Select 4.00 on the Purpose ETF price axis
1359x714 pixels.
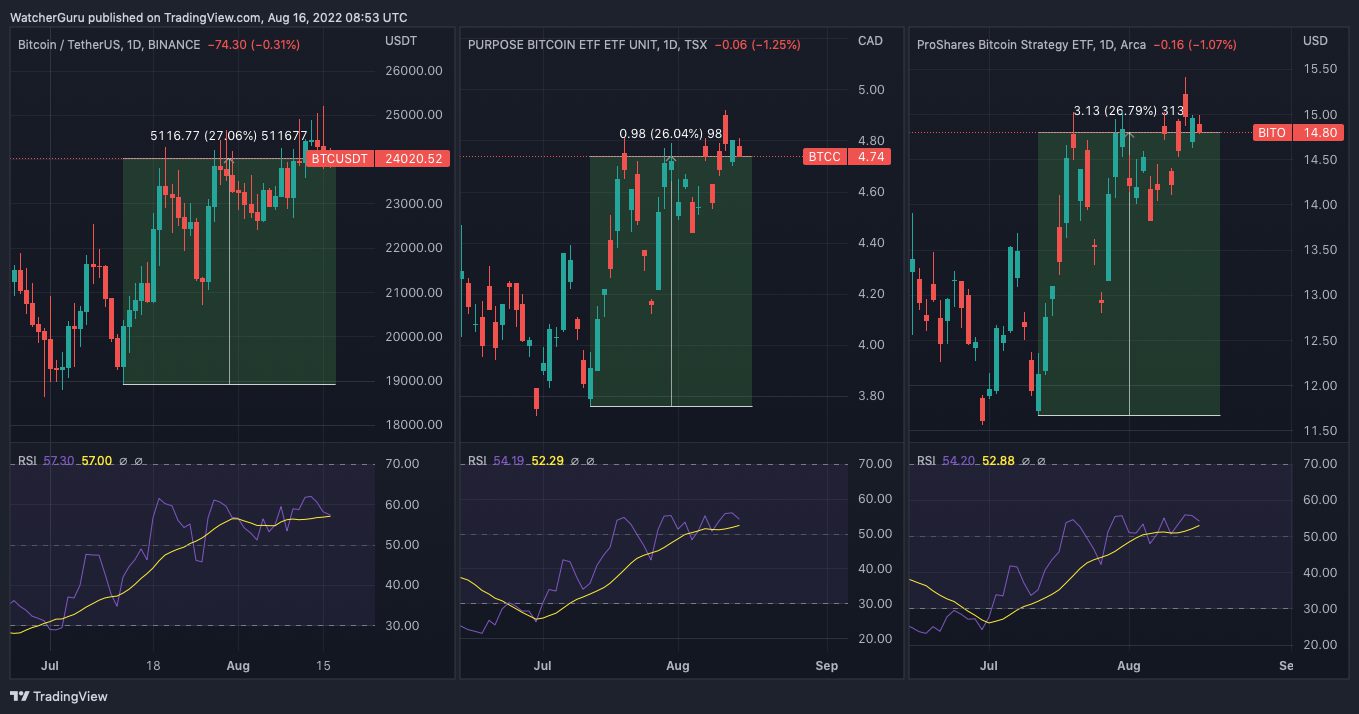coord(871,345)
